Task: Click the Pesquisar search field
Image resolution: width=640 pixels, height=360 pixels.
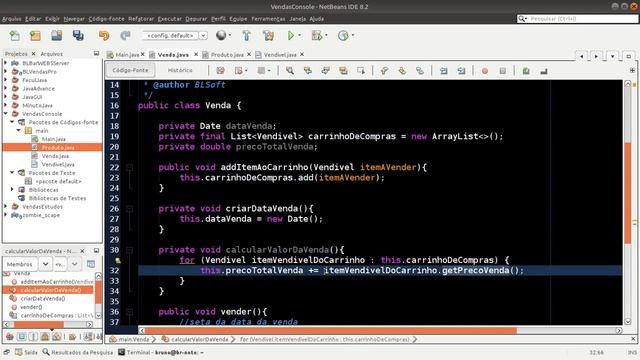Action: [578, 19]
